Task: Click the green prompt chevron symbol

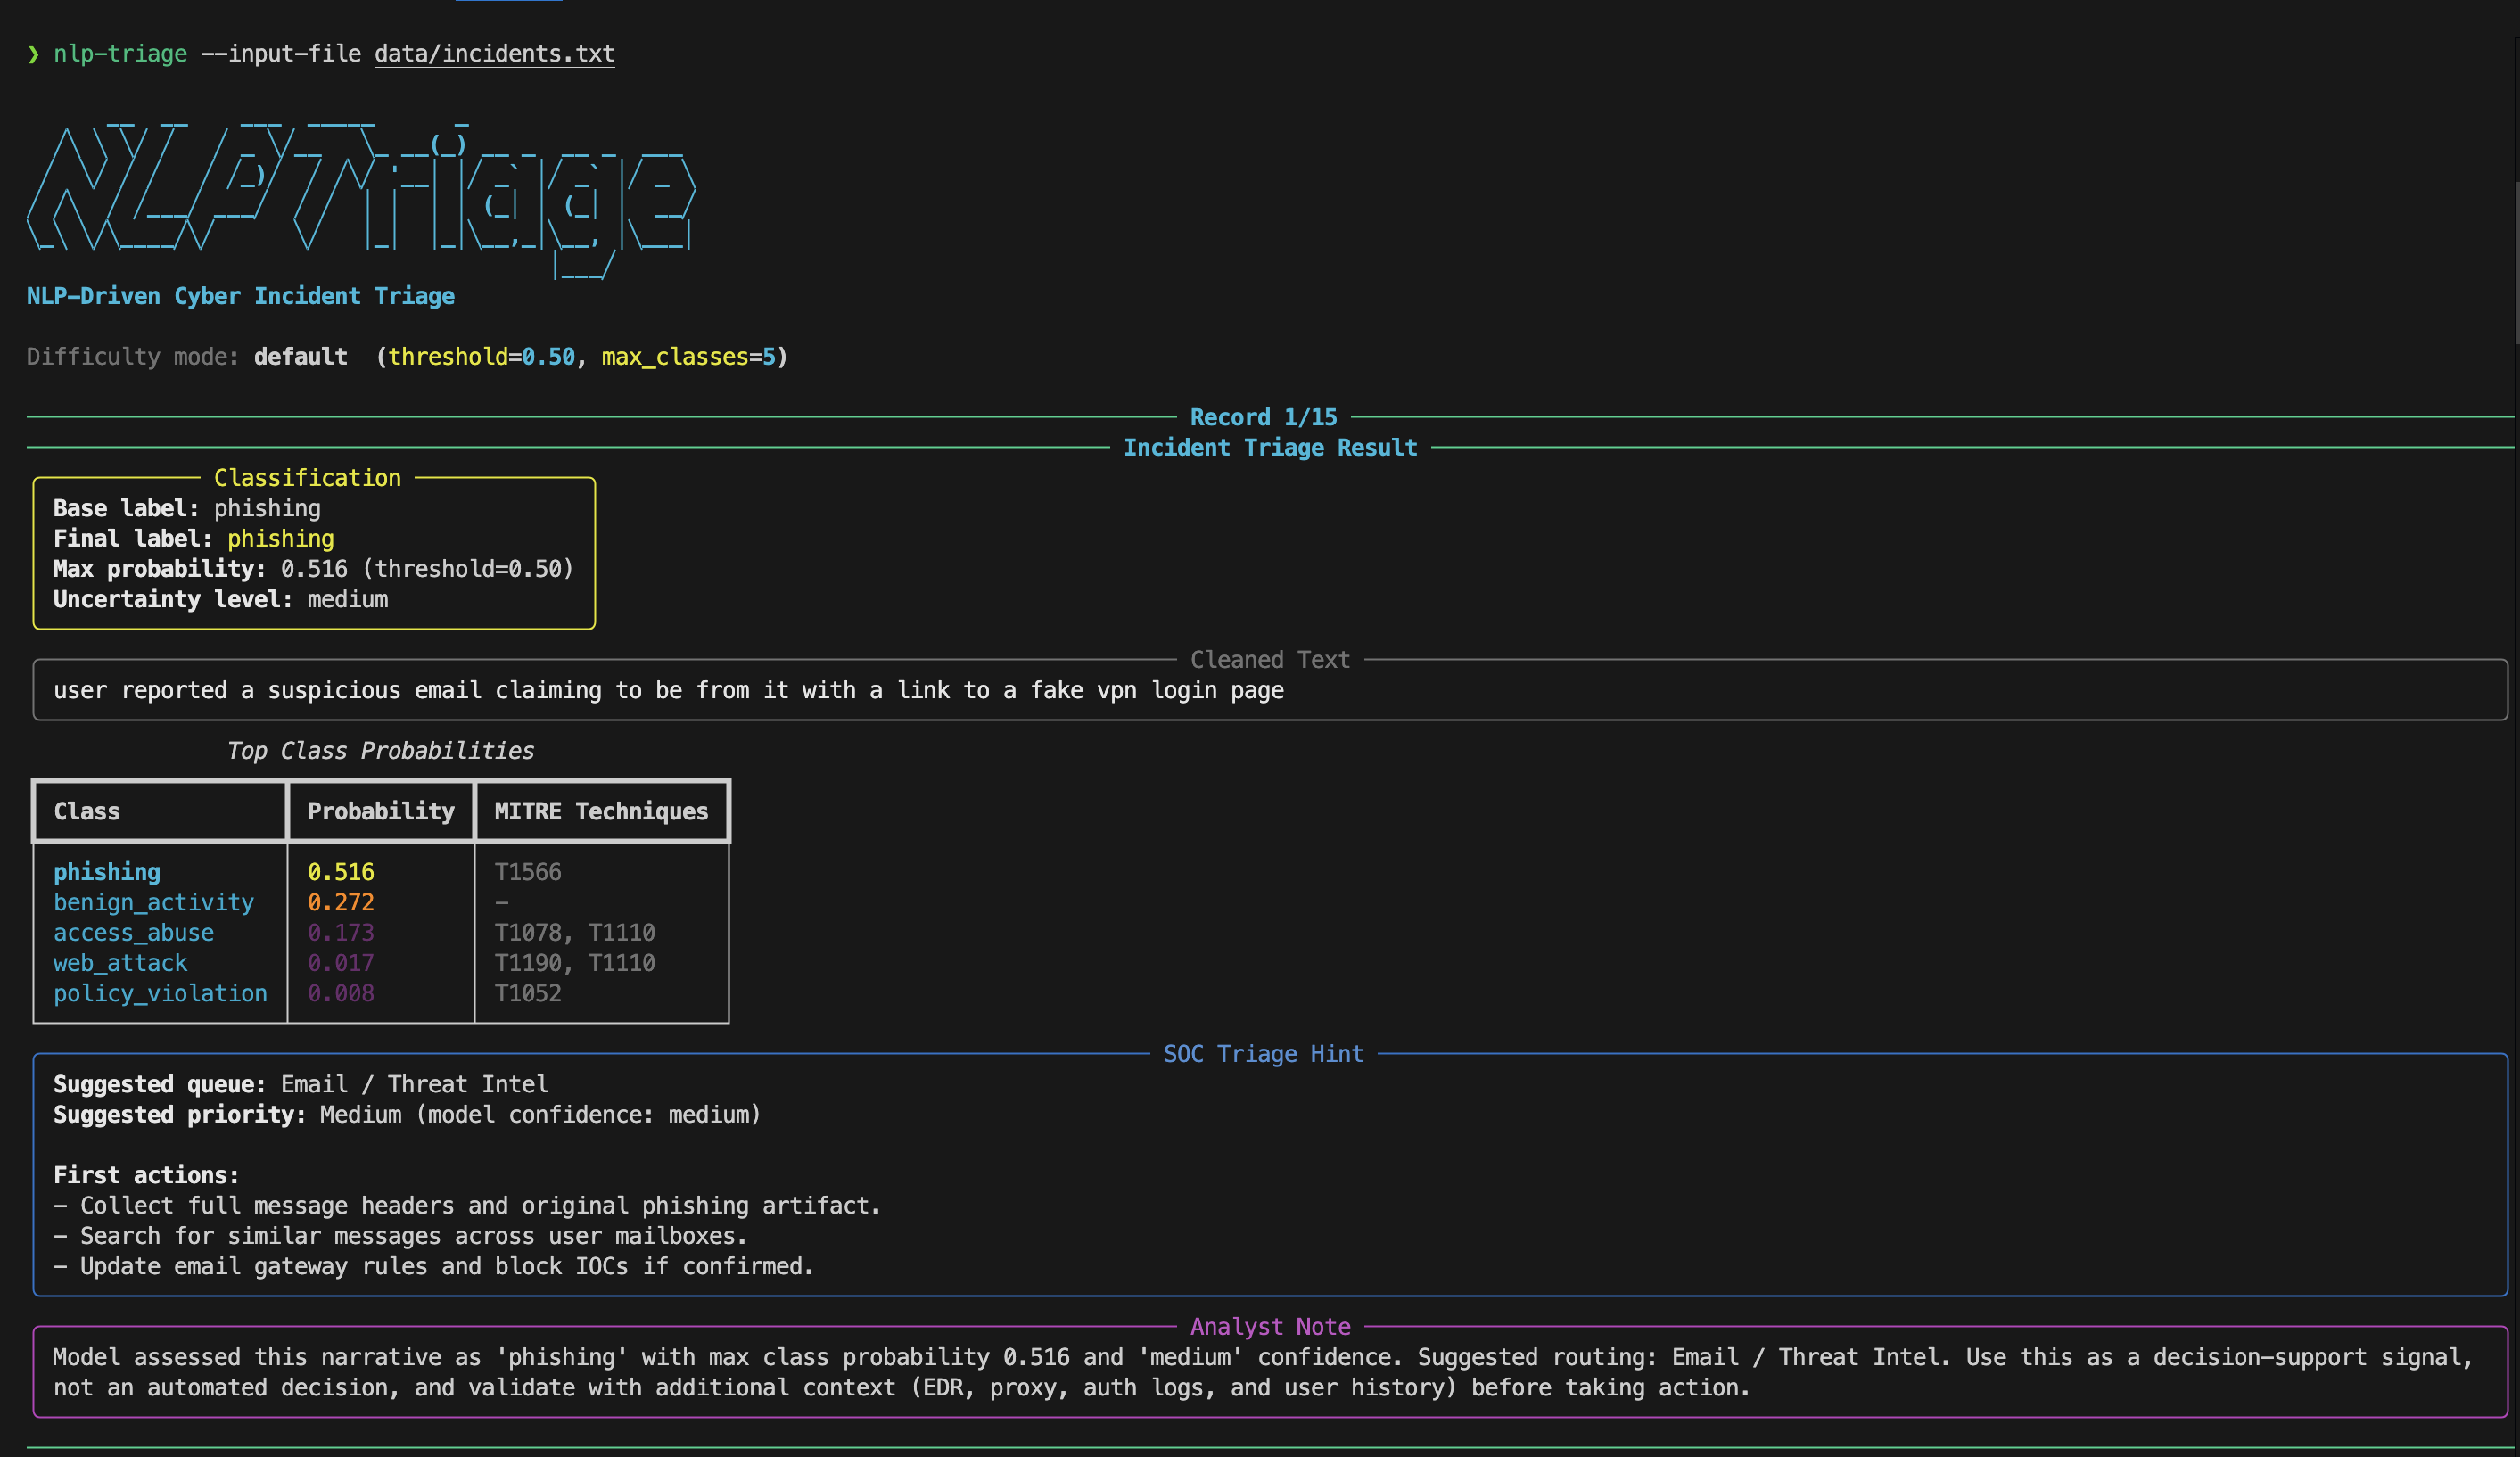Action: pos(33,54)
